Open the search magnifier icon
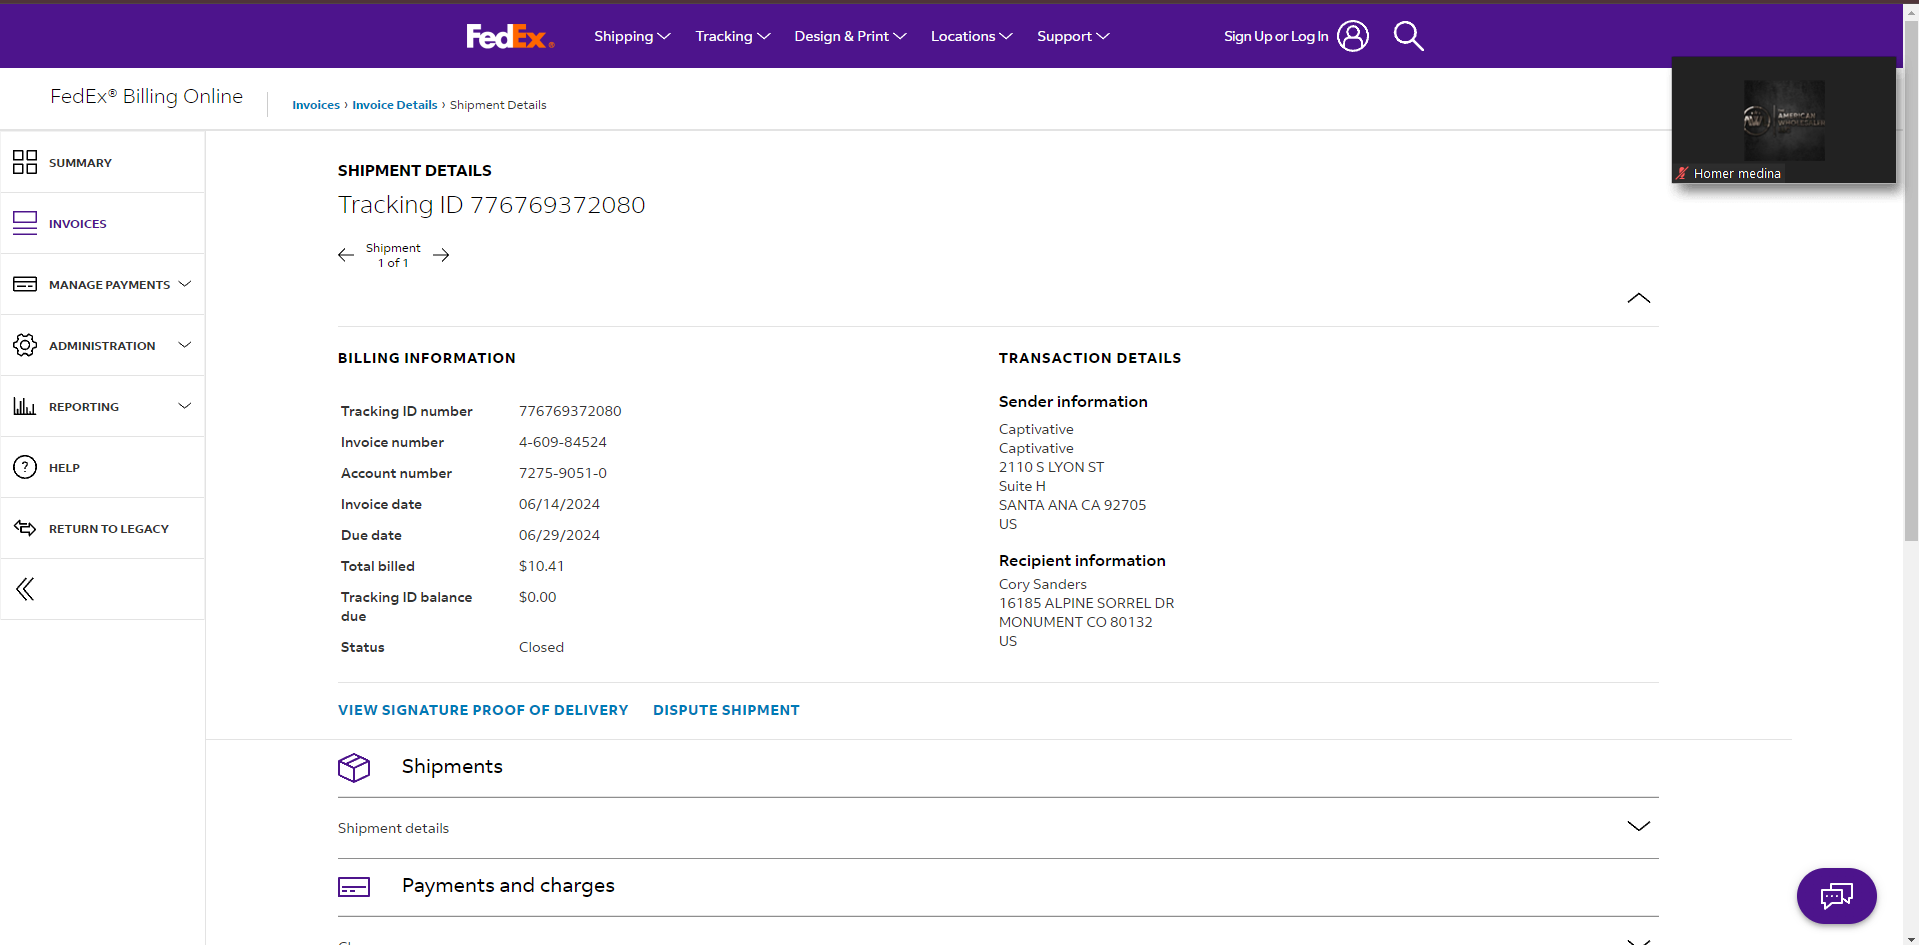The width and height of the screenshot is (1919, 945). [1408, 36]
